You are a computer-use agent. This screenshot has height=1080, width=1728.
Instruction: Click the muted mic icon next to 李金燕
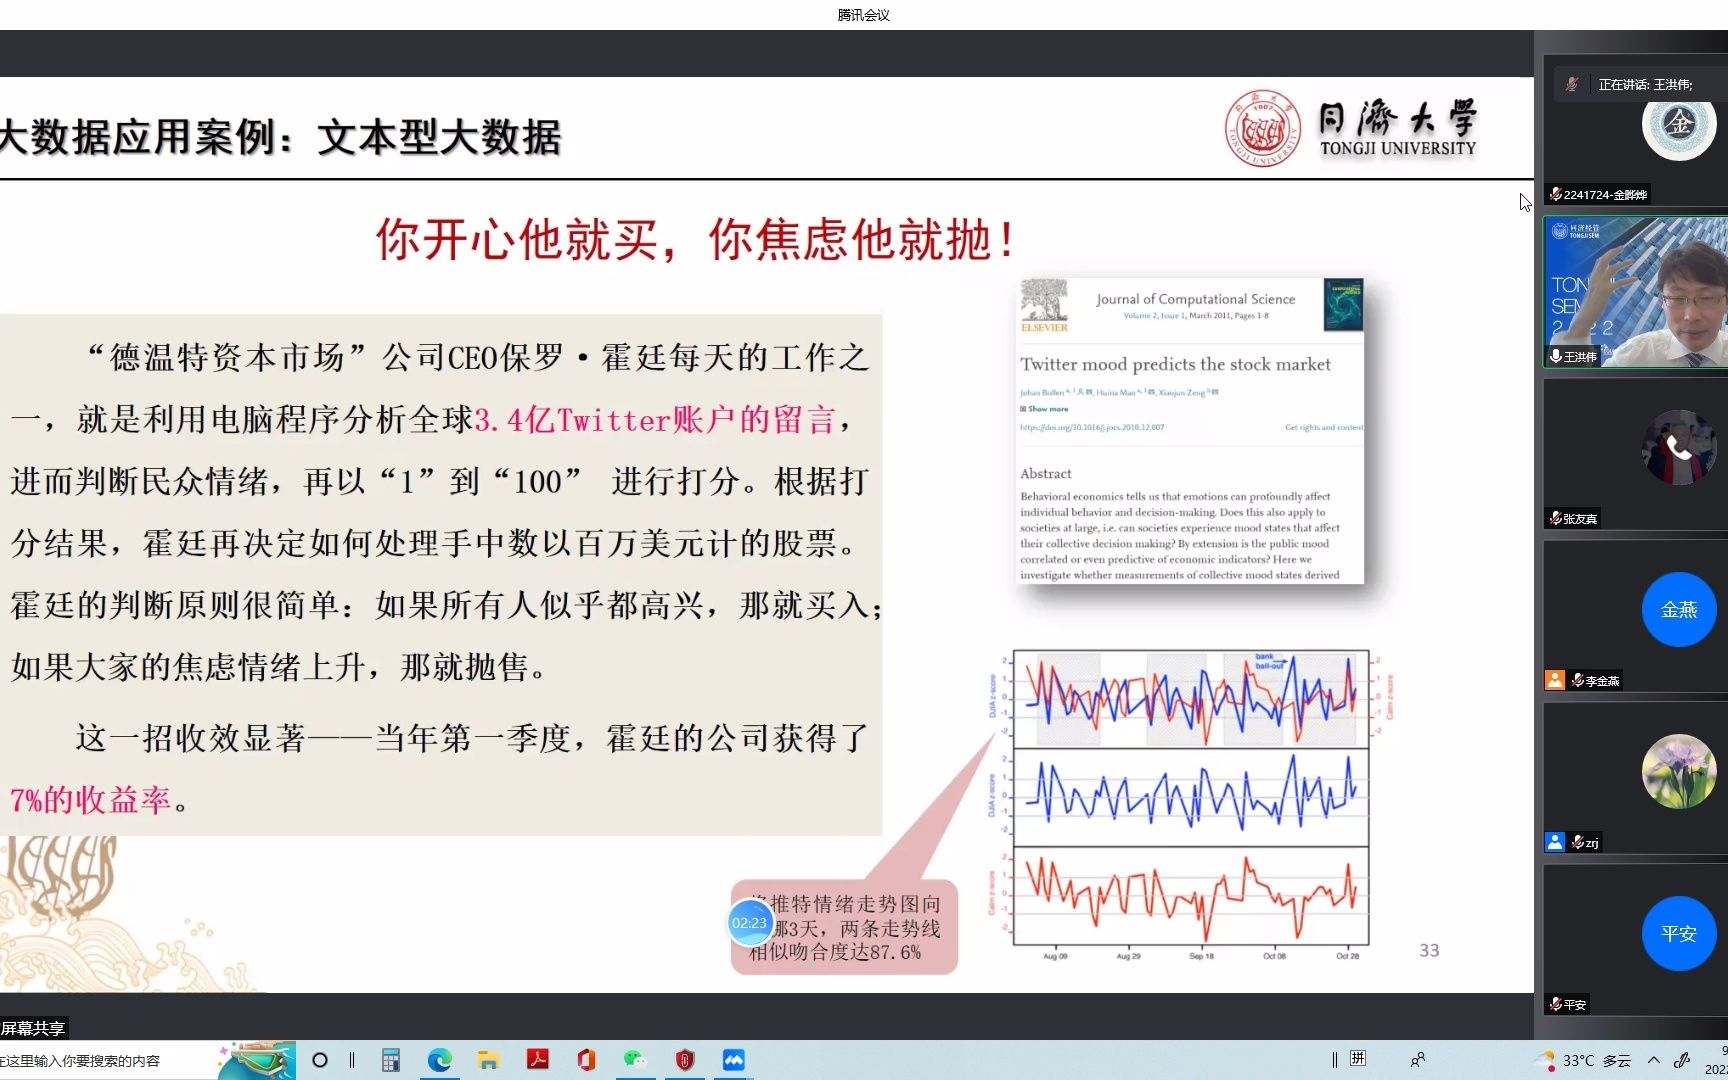click(x=1578, y=680)
